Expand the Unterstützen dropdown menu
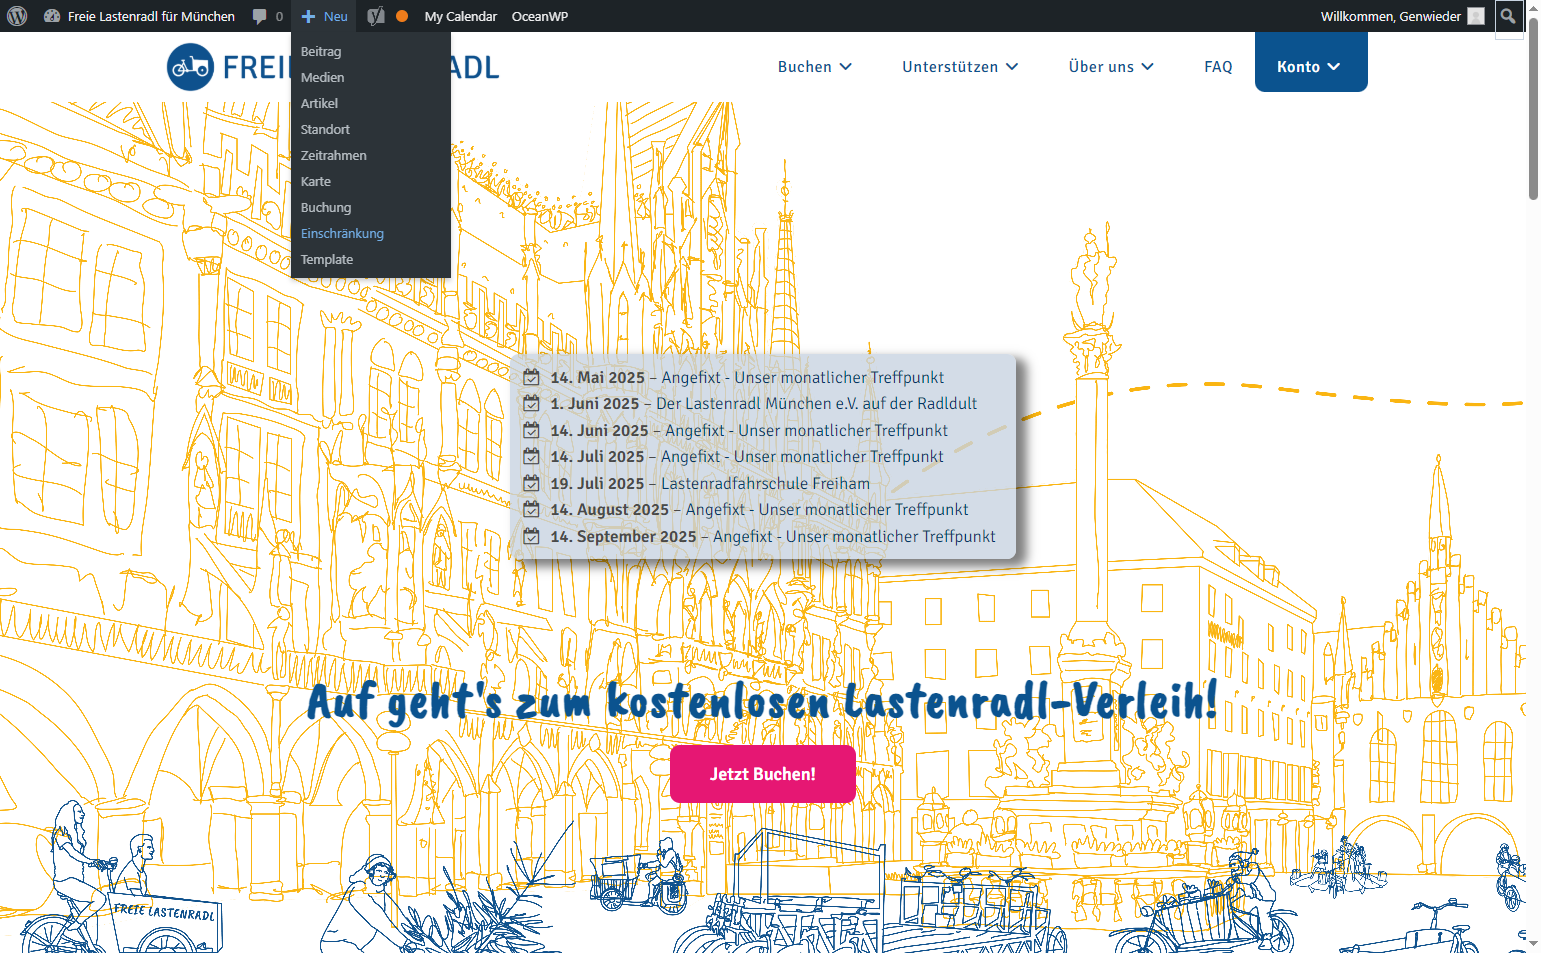Screen dimensions: 1541x953 (960, 67)
